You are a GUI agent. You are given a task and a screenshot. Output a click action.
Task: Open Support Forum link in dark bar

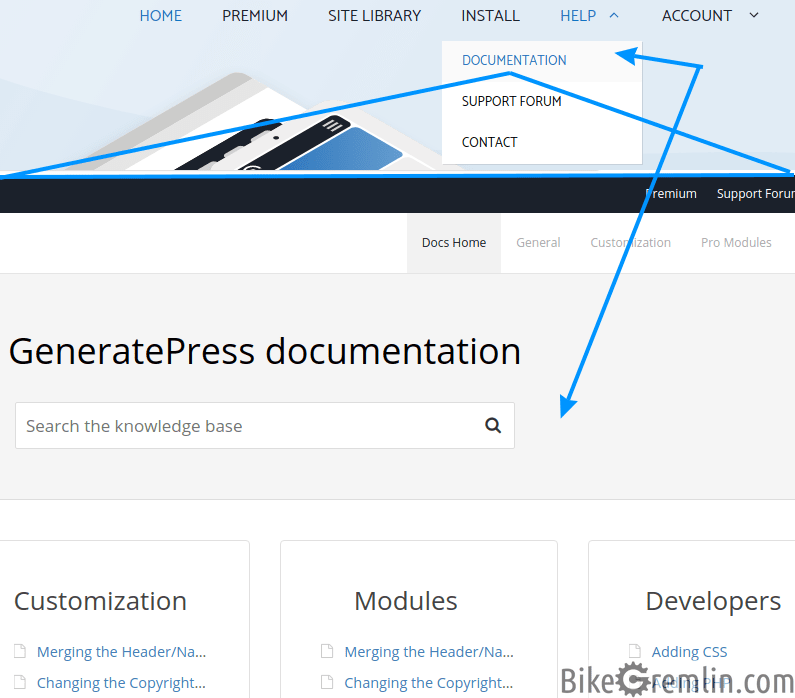(x=755, y=194)
